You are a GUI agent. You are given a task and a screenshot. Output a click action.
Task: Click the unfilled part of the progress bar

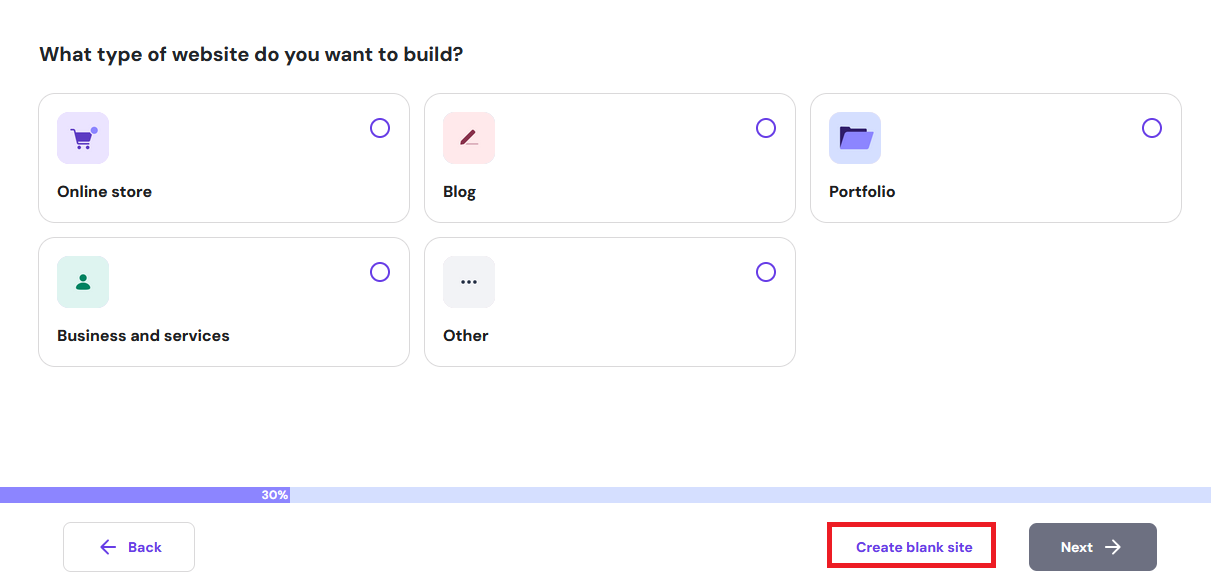coord(750,495)
